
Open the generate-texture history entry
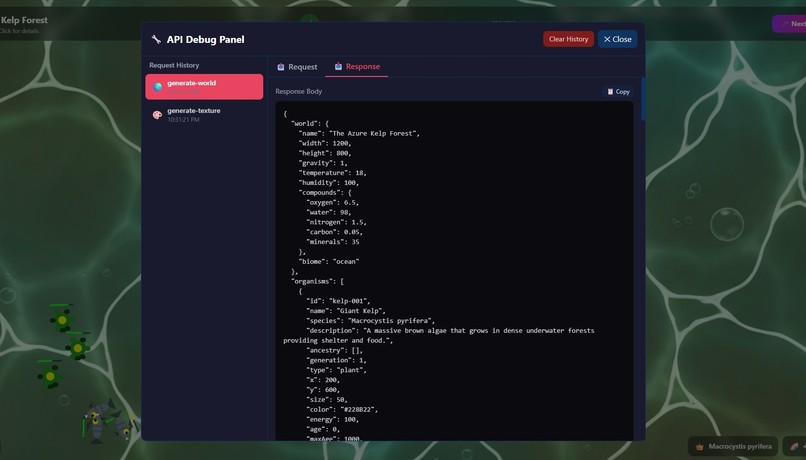204,115
